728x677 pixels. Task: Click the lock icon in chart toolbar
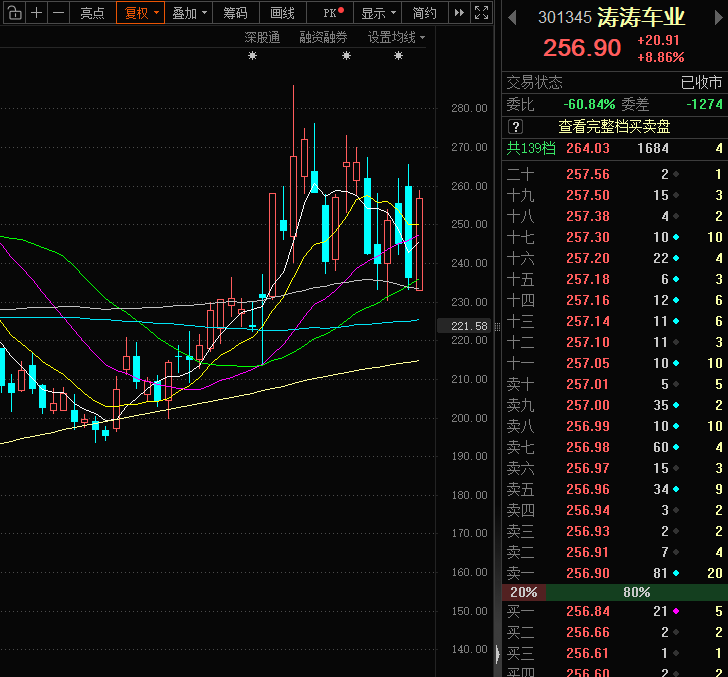click(14, 13)
